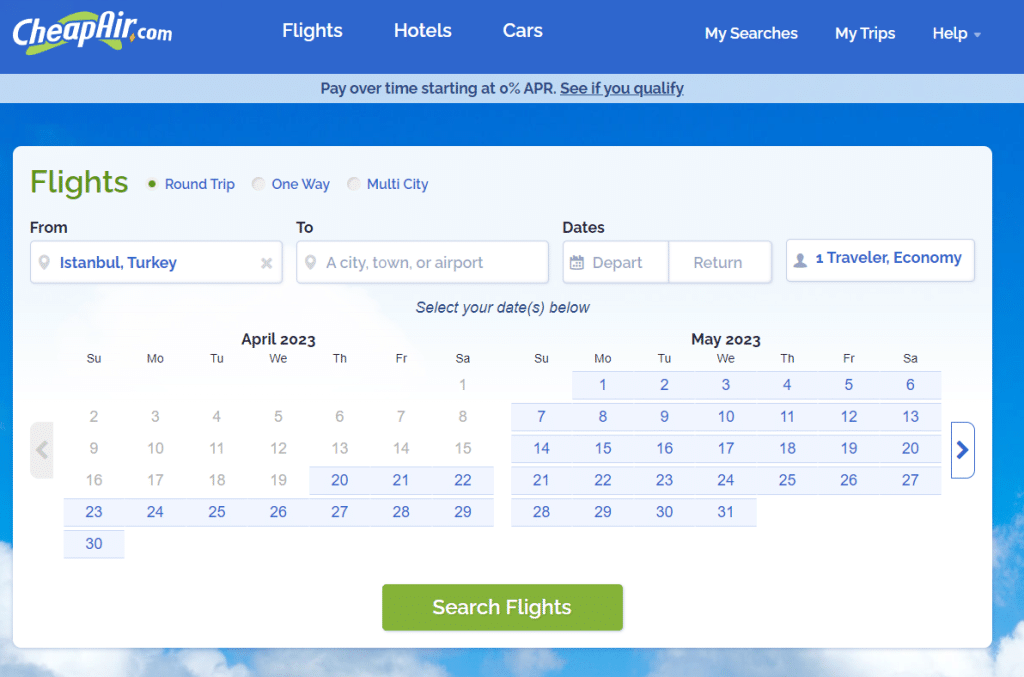
Task: Select May 13 in the calendar
Action: [x=910, y=417]
